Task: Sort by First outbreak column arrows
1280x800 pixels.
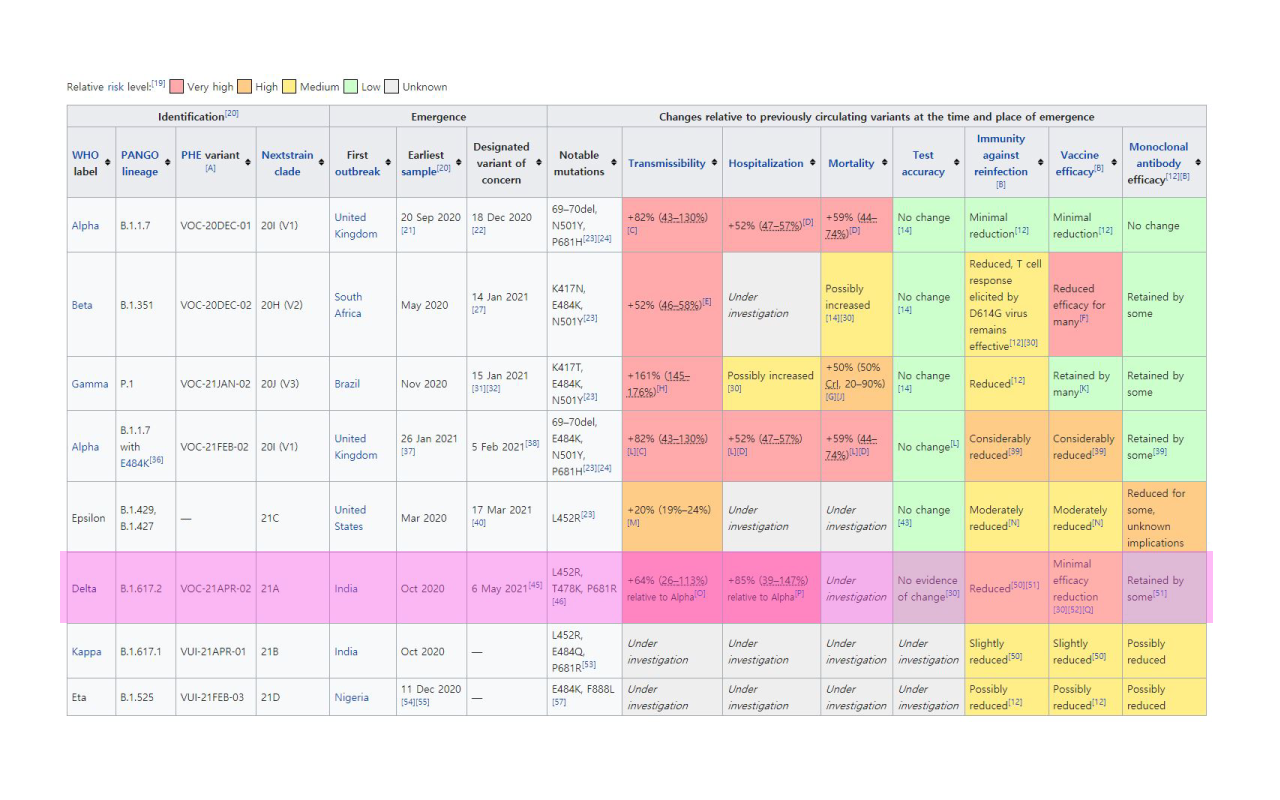Action: 388,163
